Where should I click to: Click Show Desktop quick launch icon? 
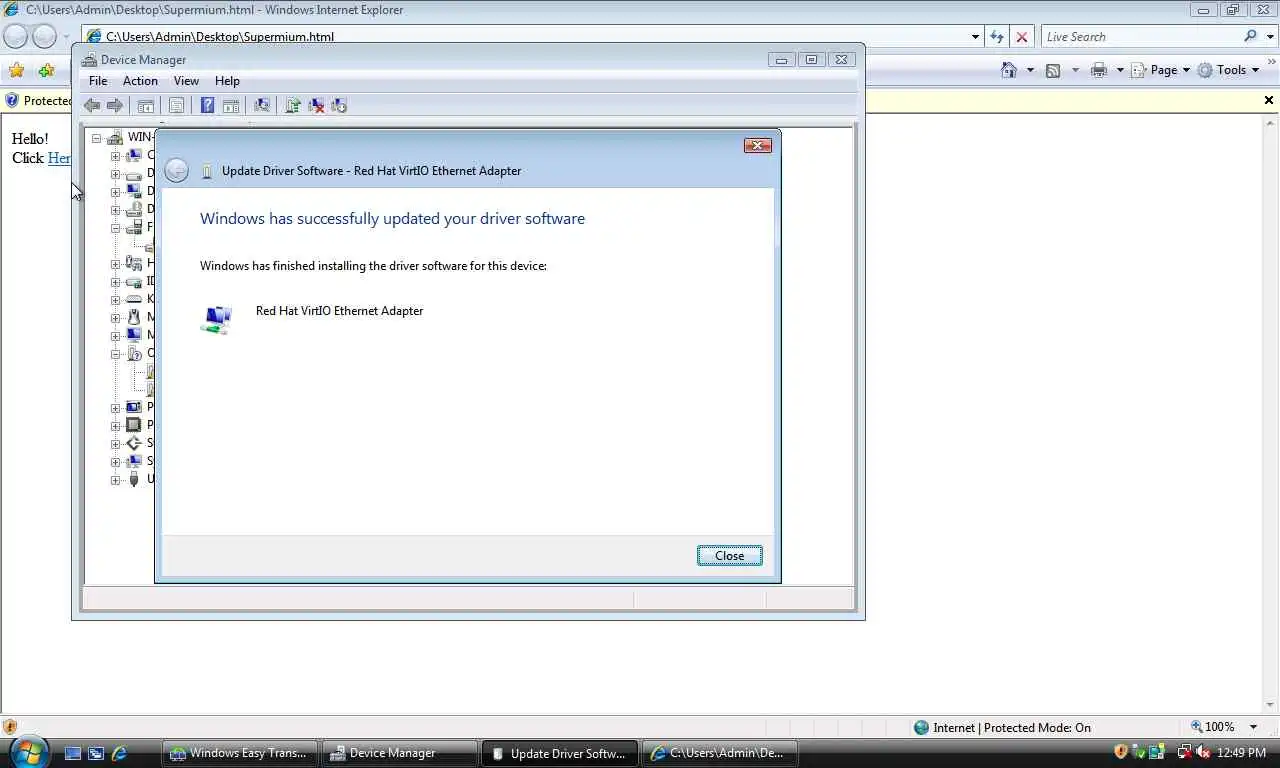click(73, 753)
